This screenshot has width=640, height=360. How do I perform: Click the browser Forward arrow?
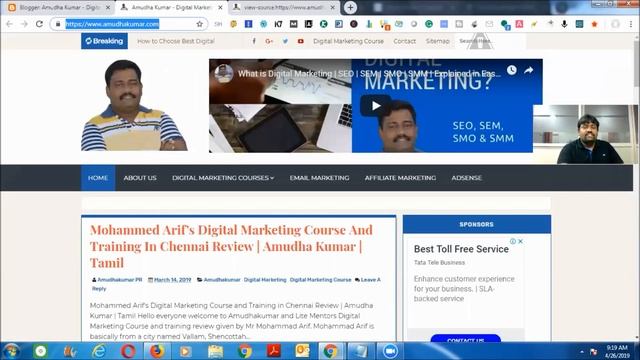click(x=24, y=24)
